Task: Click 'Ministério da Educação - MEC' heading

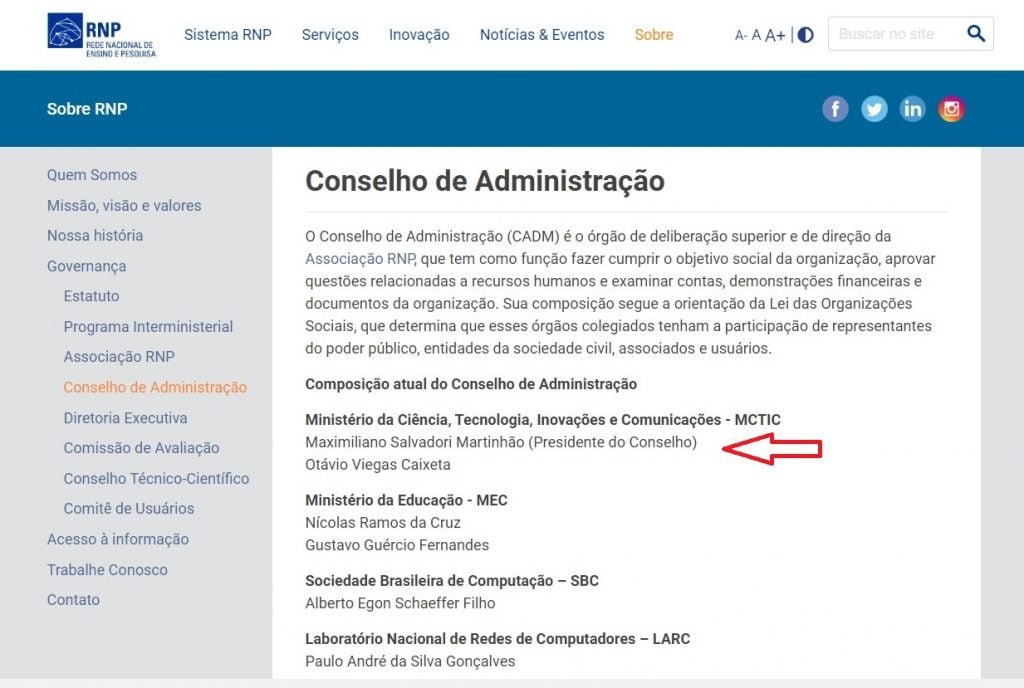Action: click(x=406, y=500)
